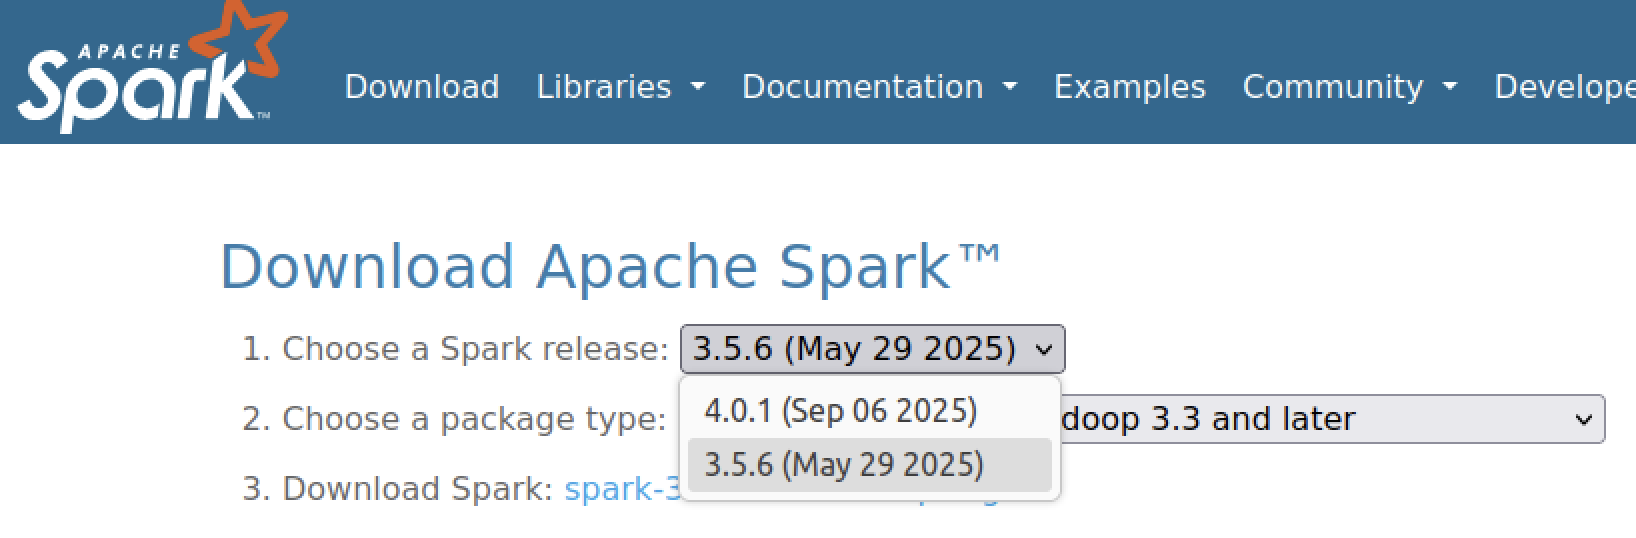This screenshot has height=538, width=1636.
Task: Click the spark-3 download link
Action: tap(623, 489)
